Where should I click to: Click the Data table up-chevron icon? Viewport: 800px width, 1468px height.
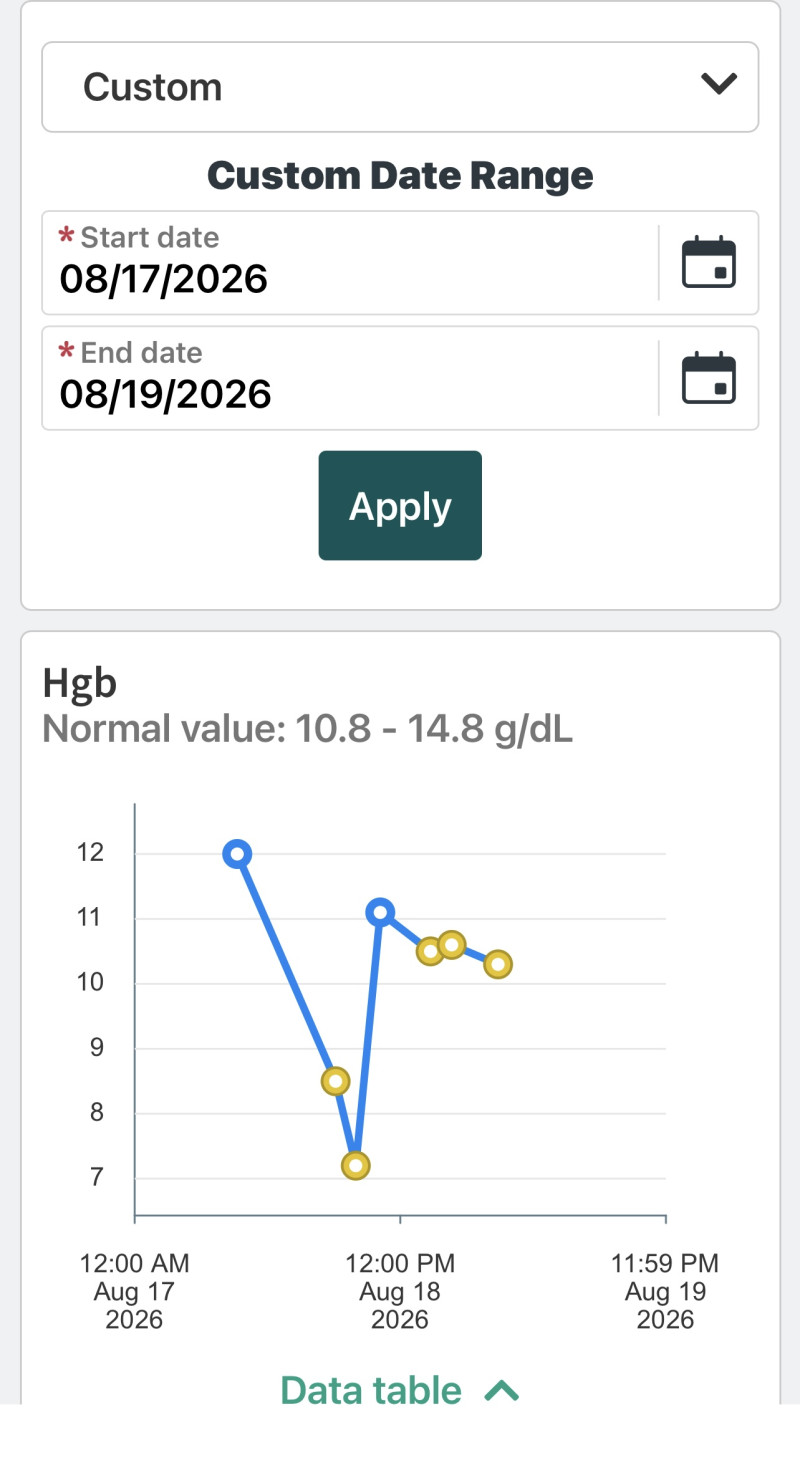click(x=502, y=1390)
